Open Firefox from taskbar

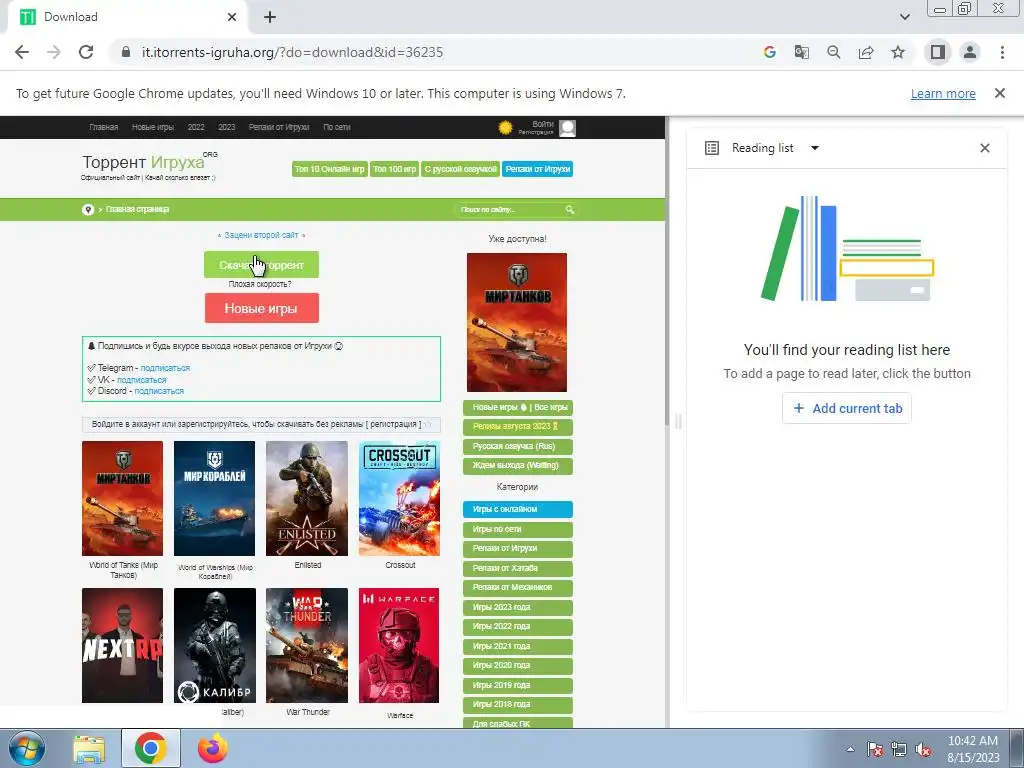point(213,749)
